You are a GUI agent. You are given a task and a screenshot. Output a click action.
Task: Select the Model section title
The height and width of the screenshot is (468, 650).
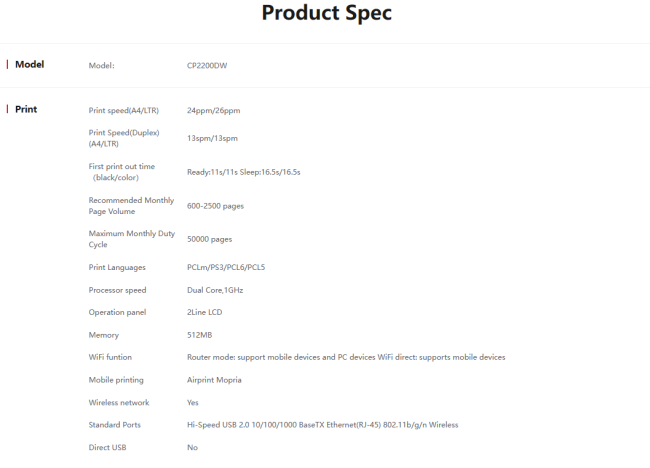(x=29, y=64)
